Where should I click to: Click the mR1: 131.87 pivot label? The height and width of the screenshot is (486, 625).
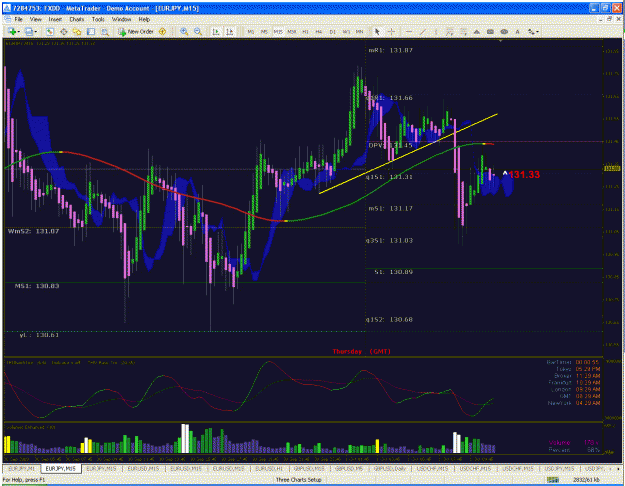click(390, 50)
